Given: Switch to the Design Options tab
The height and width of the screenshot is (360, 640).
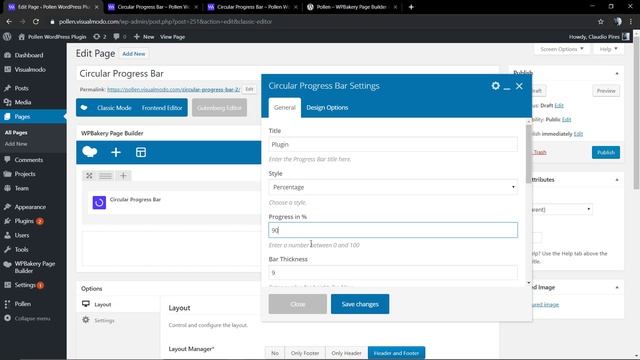Looking at the screenshot, I should coord(327,107).
